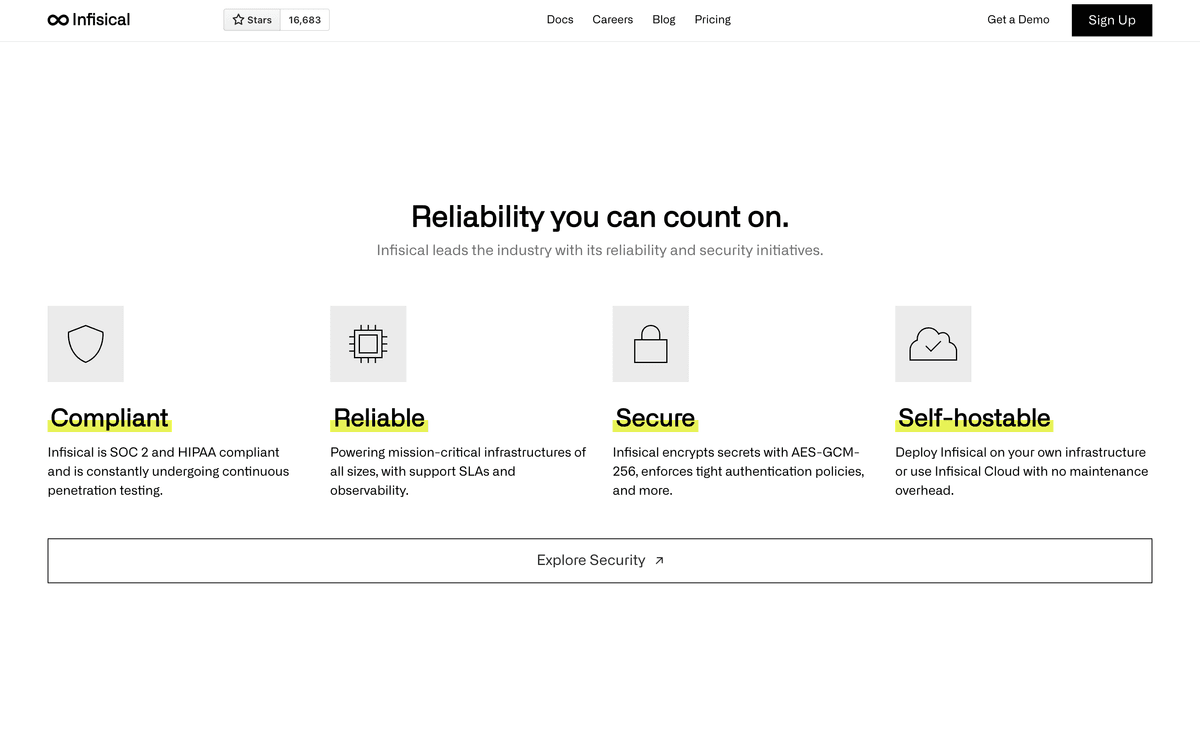Click the Get a Demo link
This screenshot has height=749, width=1200.
point(1018,20)
